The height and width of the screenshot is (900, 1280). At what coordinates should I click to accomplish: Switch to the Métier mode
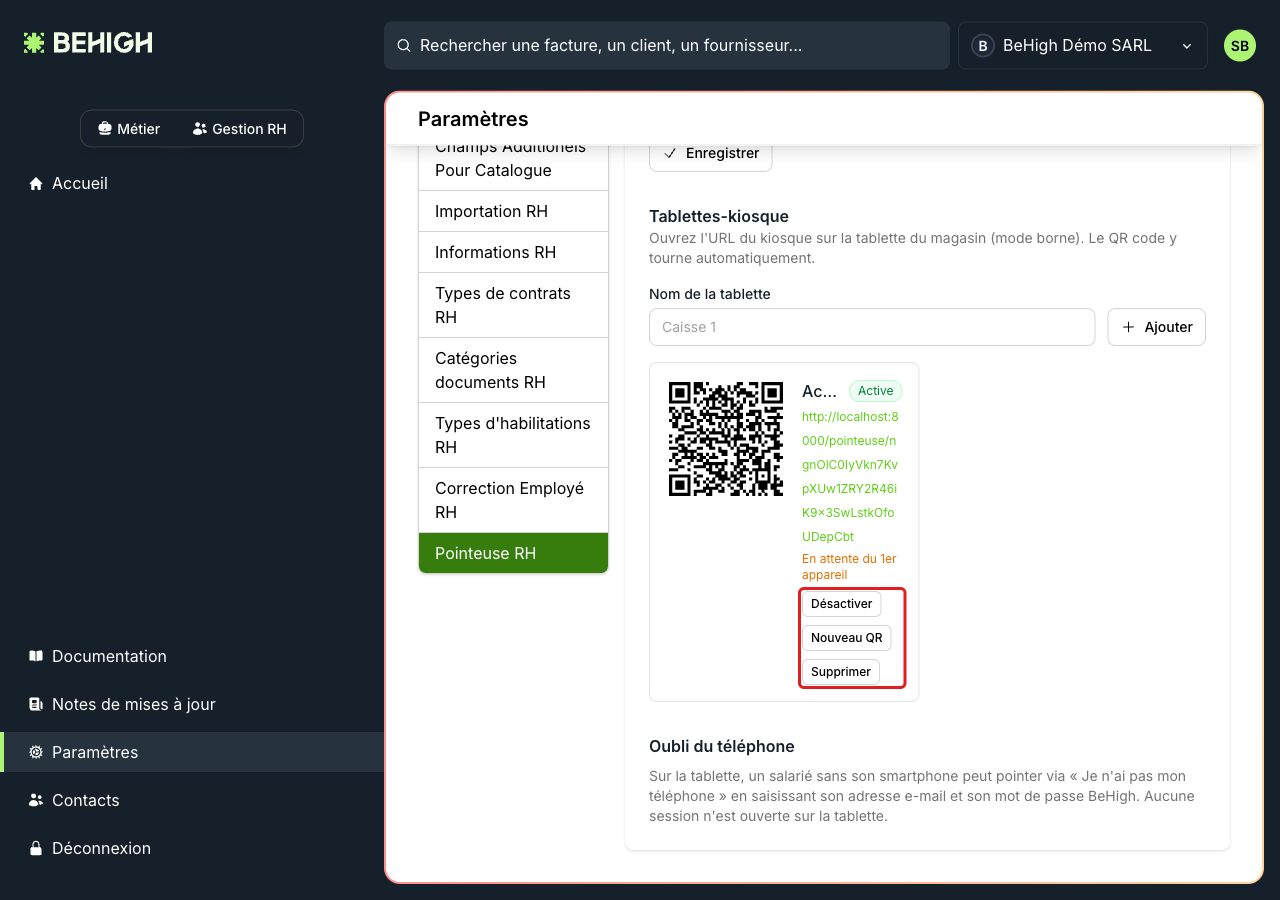(129, 129)
